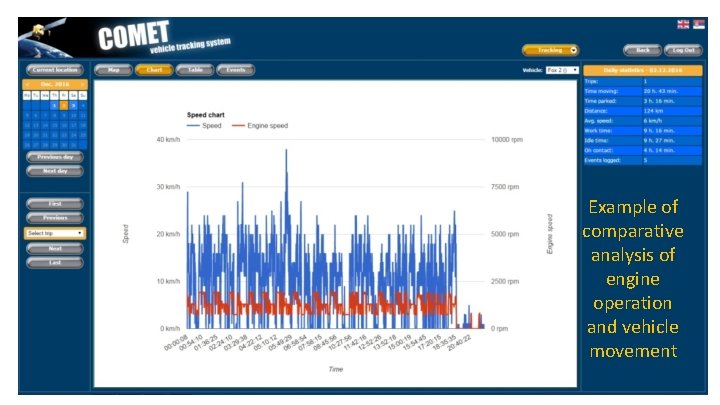The image size is (720, 405).
Task: Switch to the Chart tab
Action: click(154, 70)
